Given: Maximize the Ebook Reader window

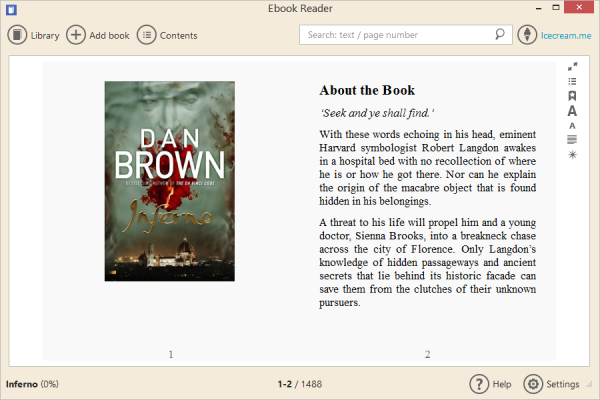Looking at the screenshot, I should coord(556,7).
